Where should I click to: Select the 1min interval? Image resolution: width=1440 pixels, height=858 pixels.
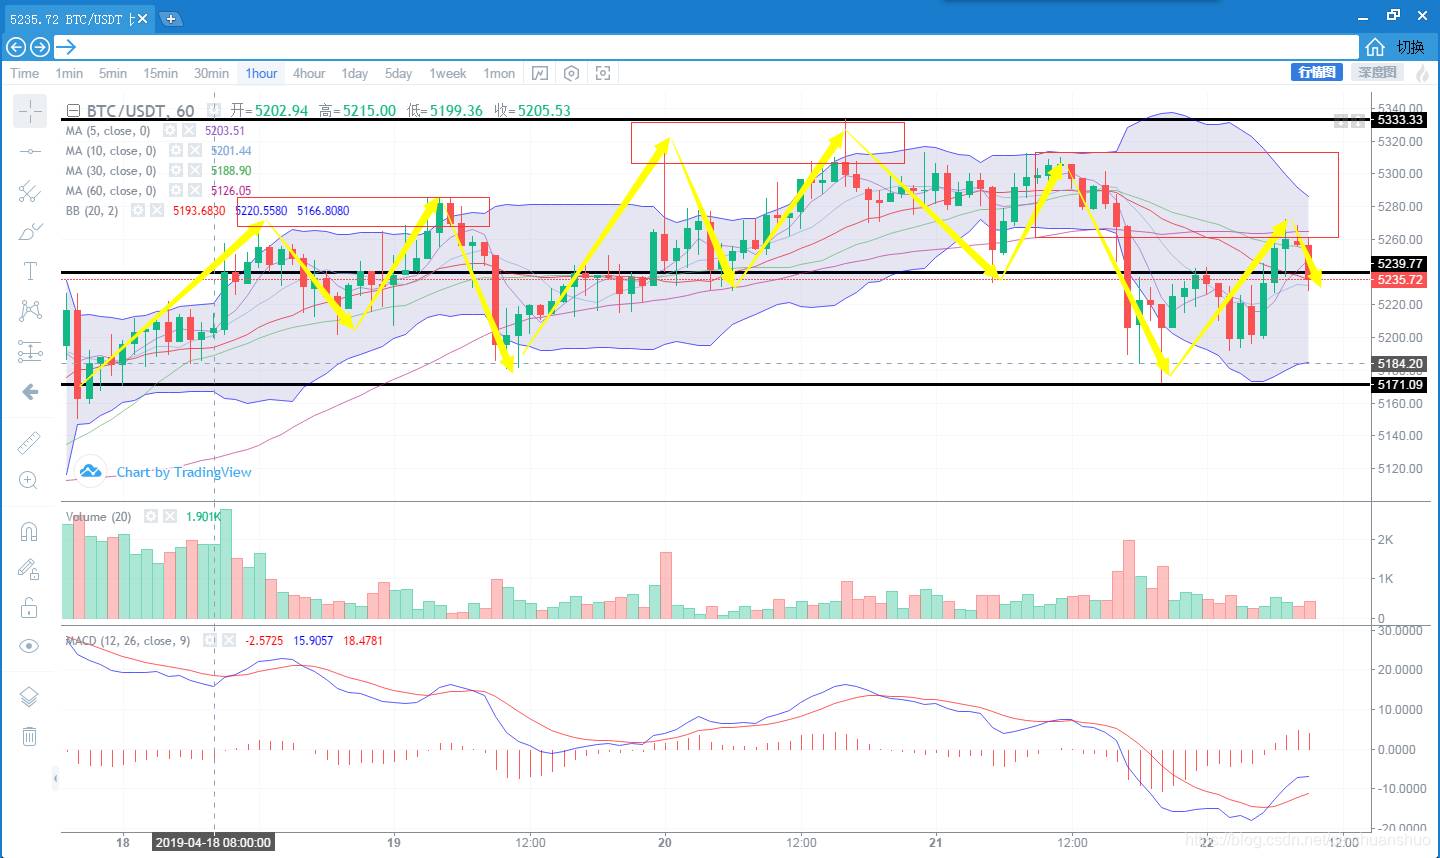[69, 73]
